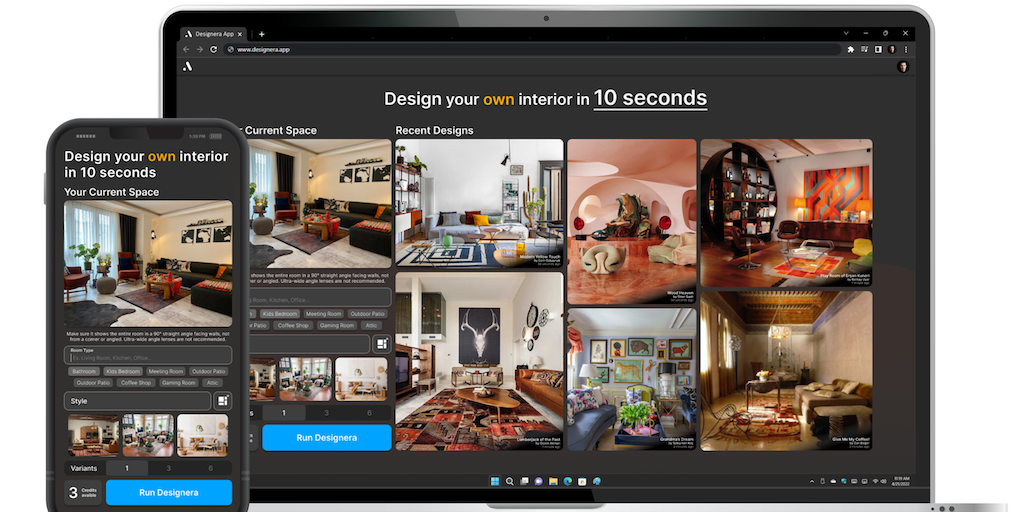The width and height of the screenshot is (1024, 512).
Task: Open the browser extensions puzzle icon
Action: (x=850, y=49)
